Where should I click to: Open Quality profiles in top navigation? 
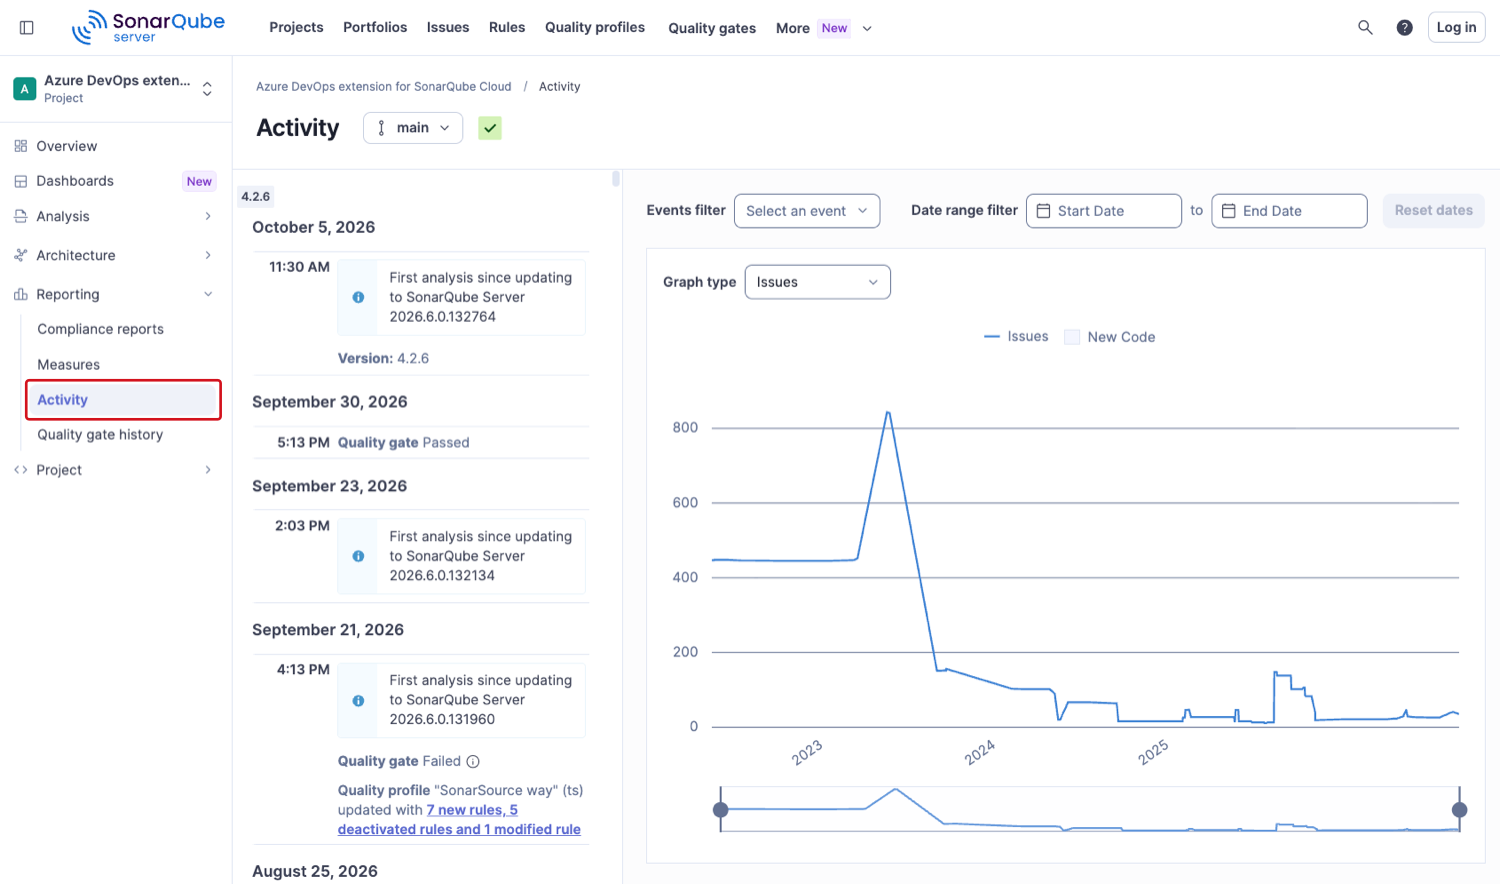point(595,28)
